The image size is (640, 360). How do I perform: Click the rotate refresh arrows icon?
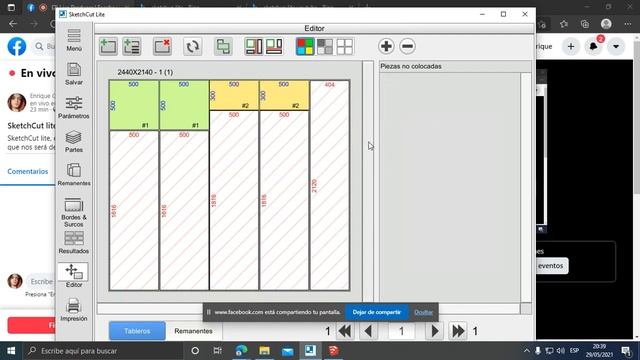pos(192,46)
